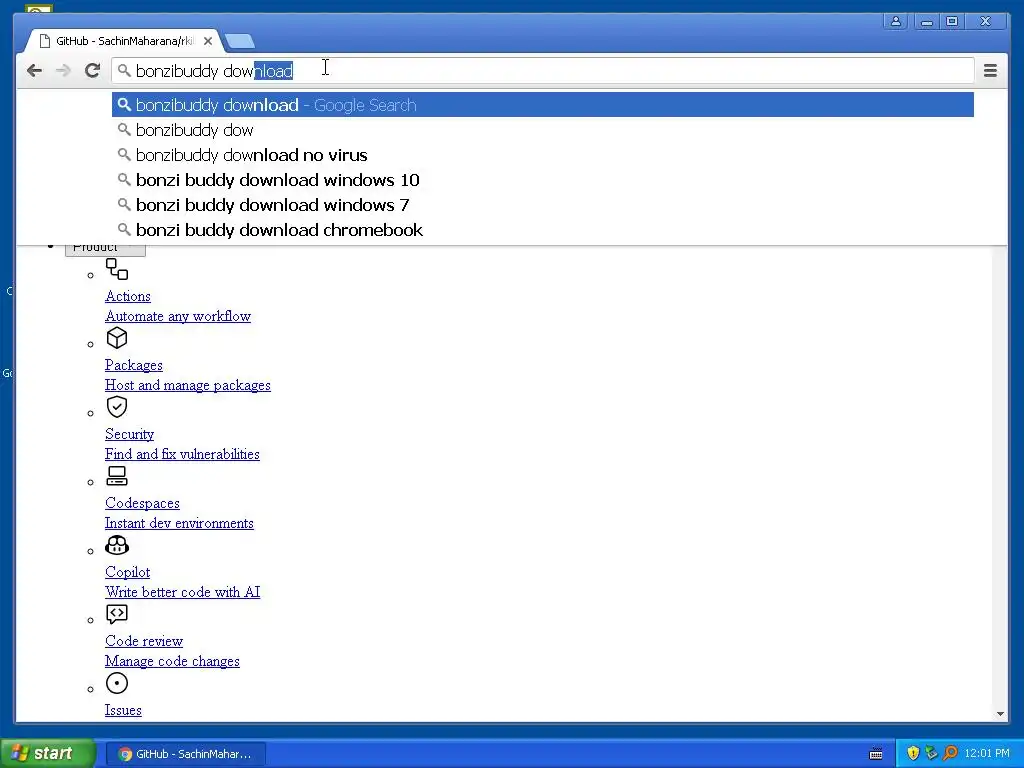Viewport: 1024px width, 768px height.
Task: Open the Windows Start menu
Action: 48,753
